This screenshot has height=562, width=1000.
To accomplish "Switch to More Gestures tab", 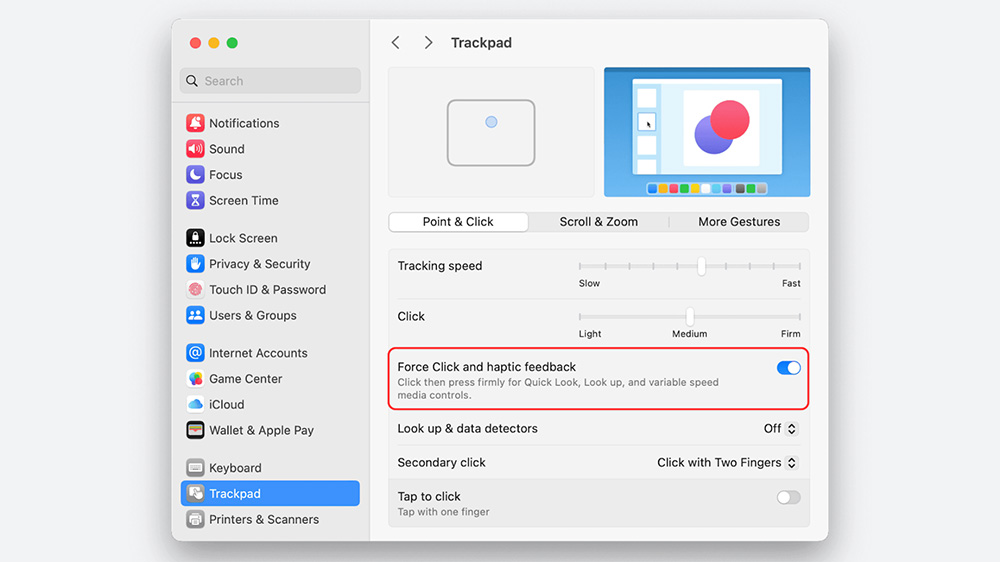I will 739,222.
